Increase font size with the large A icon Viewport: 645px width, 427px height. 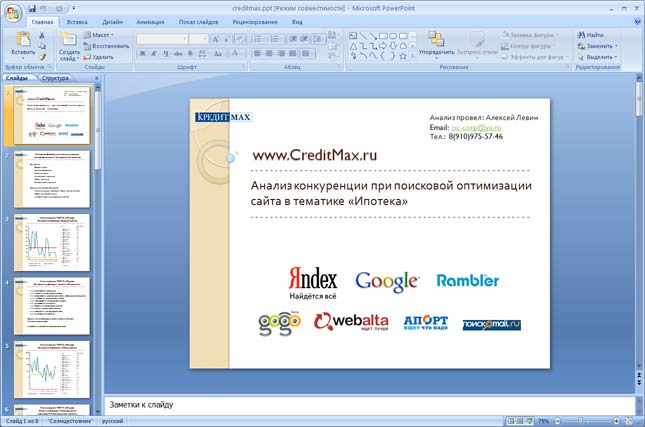click(x=215, y=39)
